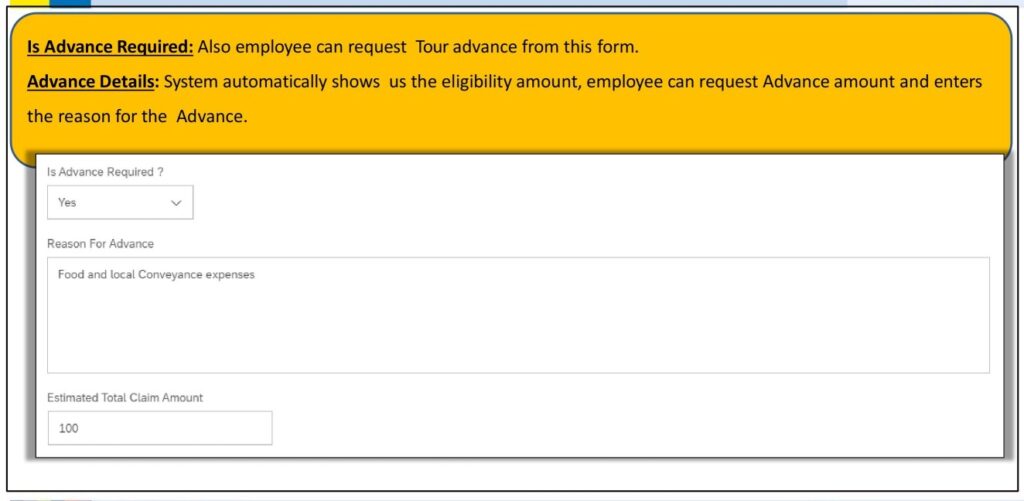This screenshot has height=501, width=1024.
Task: Click the 'Estimated Total Claim Amount' label
Action: point(125,397)
